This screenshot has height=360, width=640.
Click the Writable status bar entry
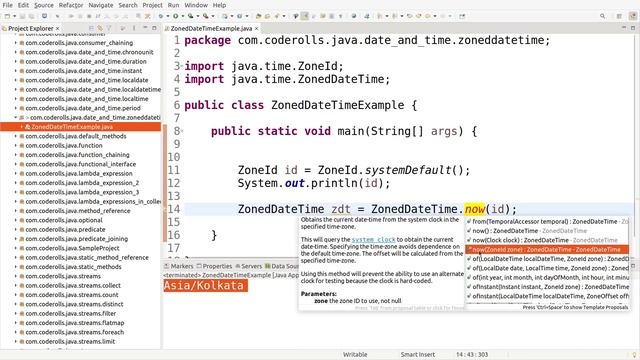click(355, 354)
